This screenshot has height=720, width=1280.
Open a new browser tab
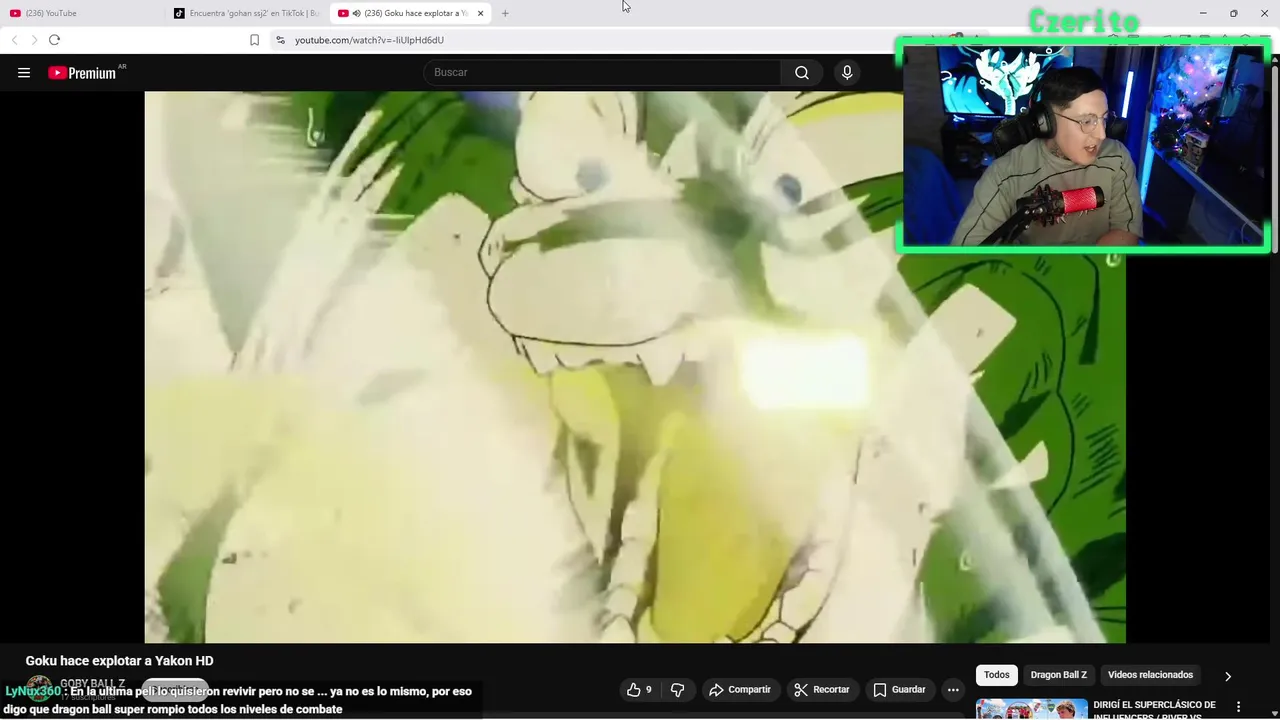click(x=505, y=13)
